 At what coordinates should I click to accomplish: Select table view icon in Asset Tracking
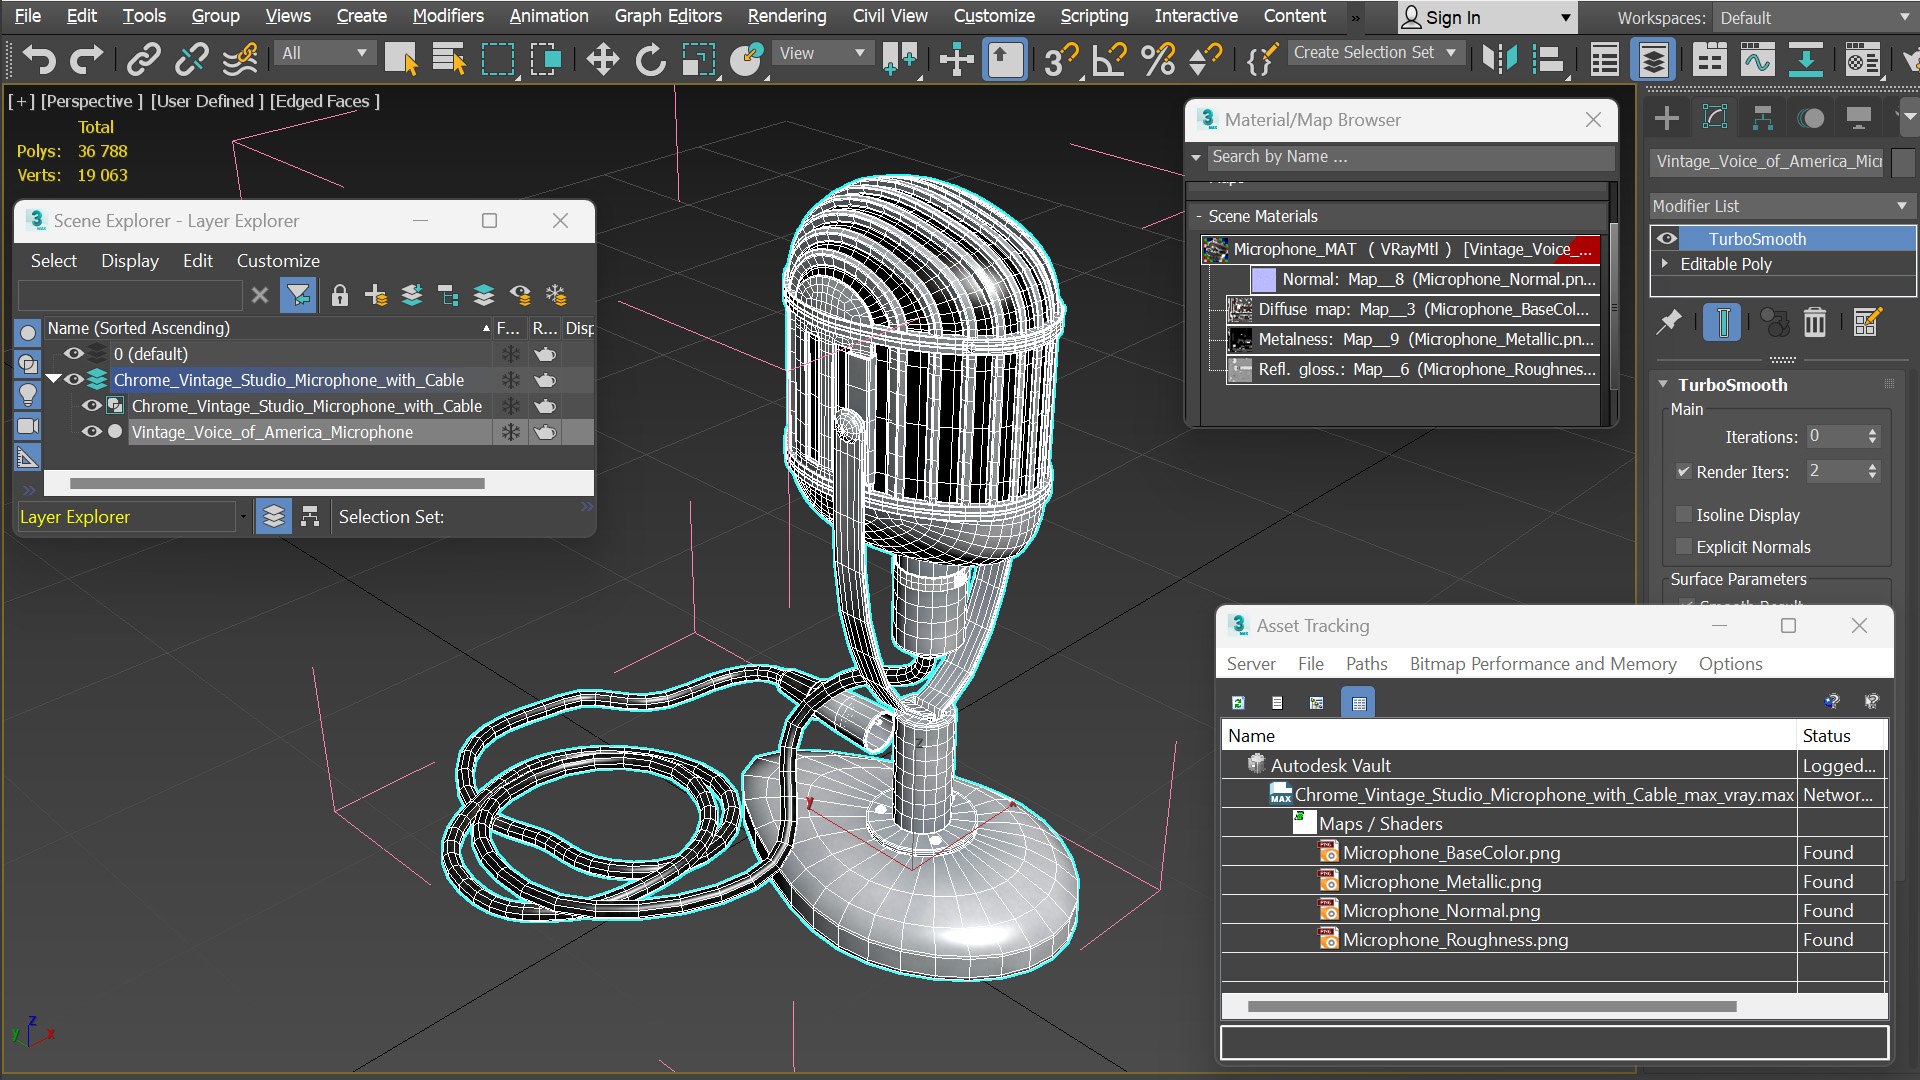click(1358, 702)
